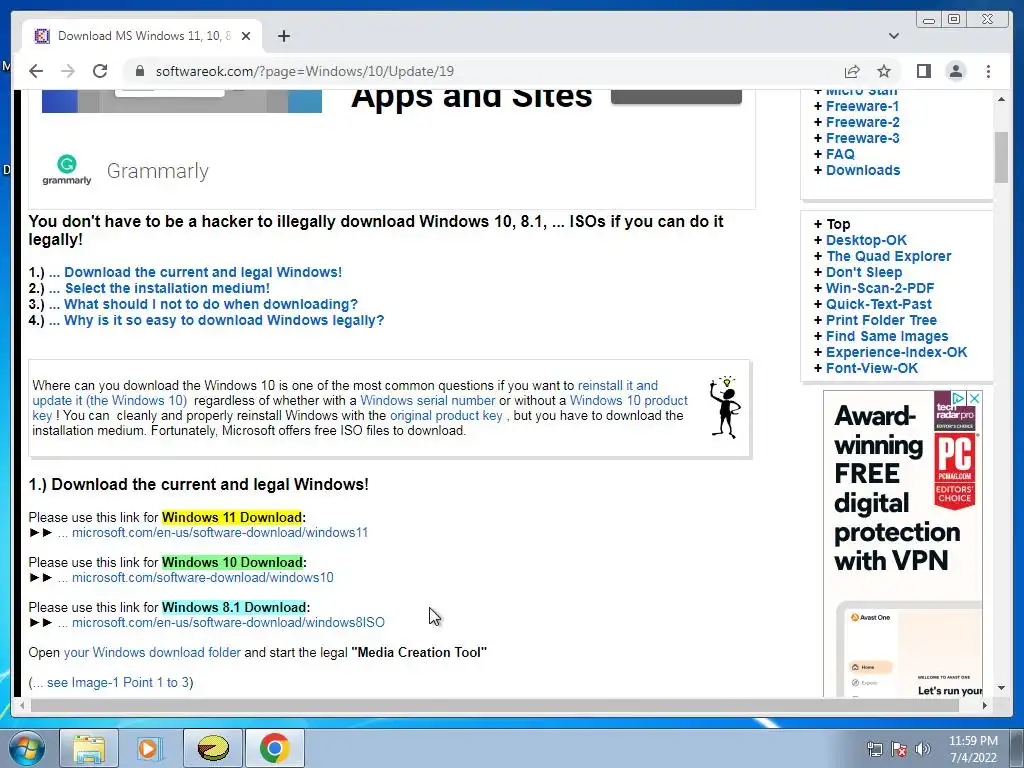1024x768 pixels.
Task: Open Chrome side panel icon
Action: (x=923, y=71)
